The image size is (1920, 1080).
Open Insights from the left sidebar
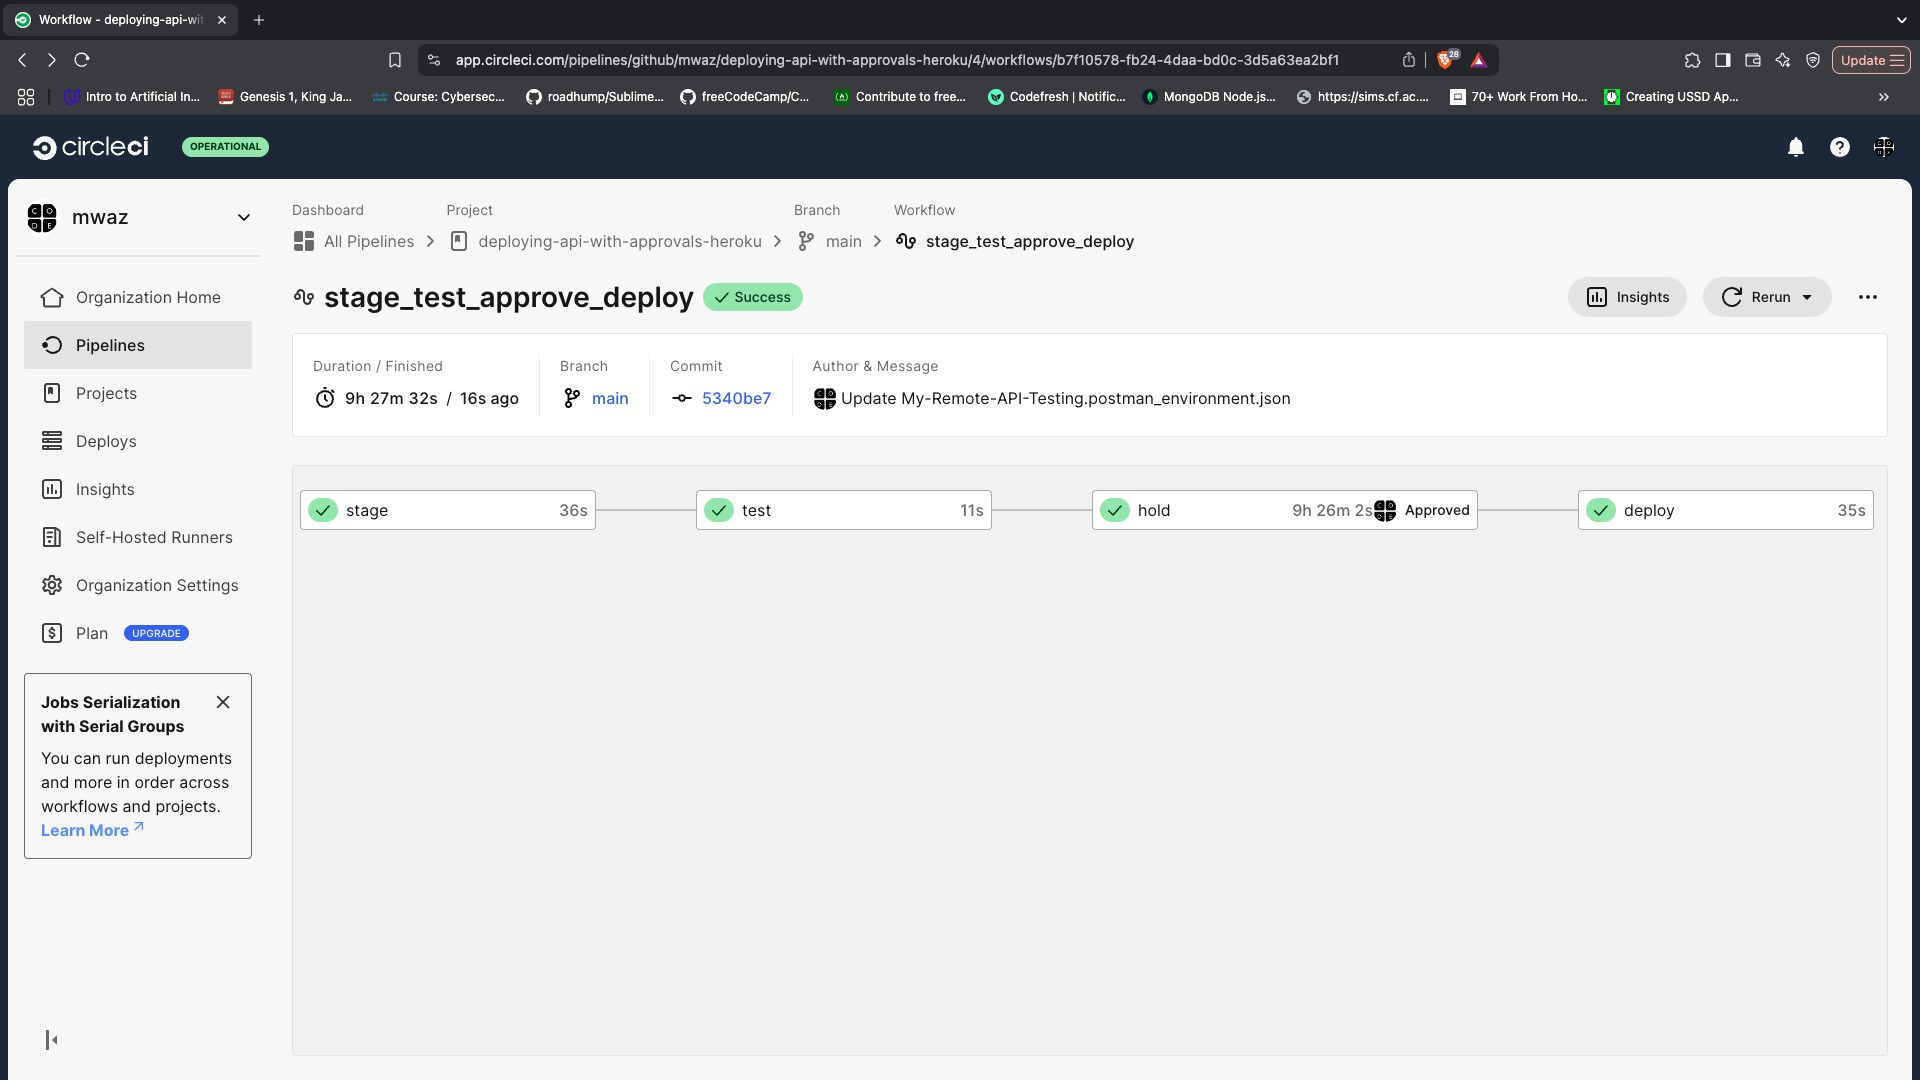[104, 489]
